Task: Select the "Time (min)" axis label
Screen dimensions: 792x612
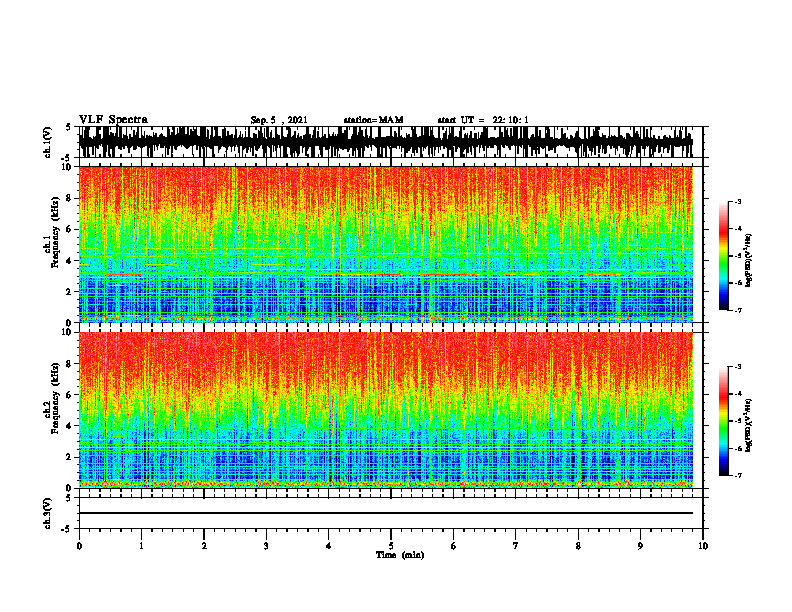Action: coord(400,555)
